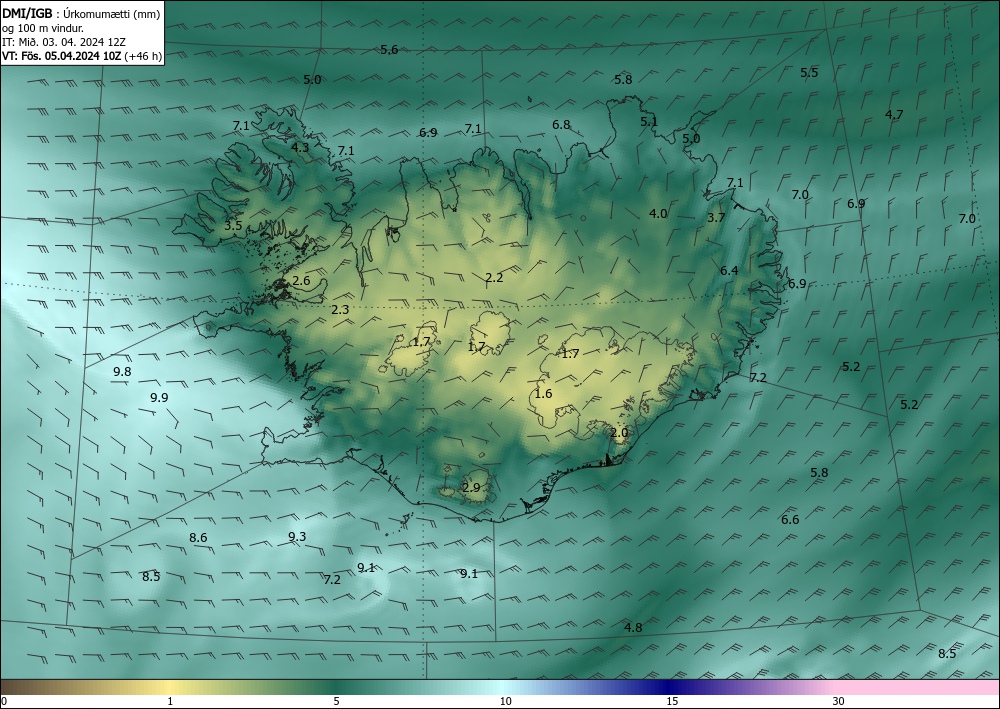Image resolution: width=1000 pixels, height=709 pixels.
Task: Click the 2.9 value label
Action: [471, 488]
